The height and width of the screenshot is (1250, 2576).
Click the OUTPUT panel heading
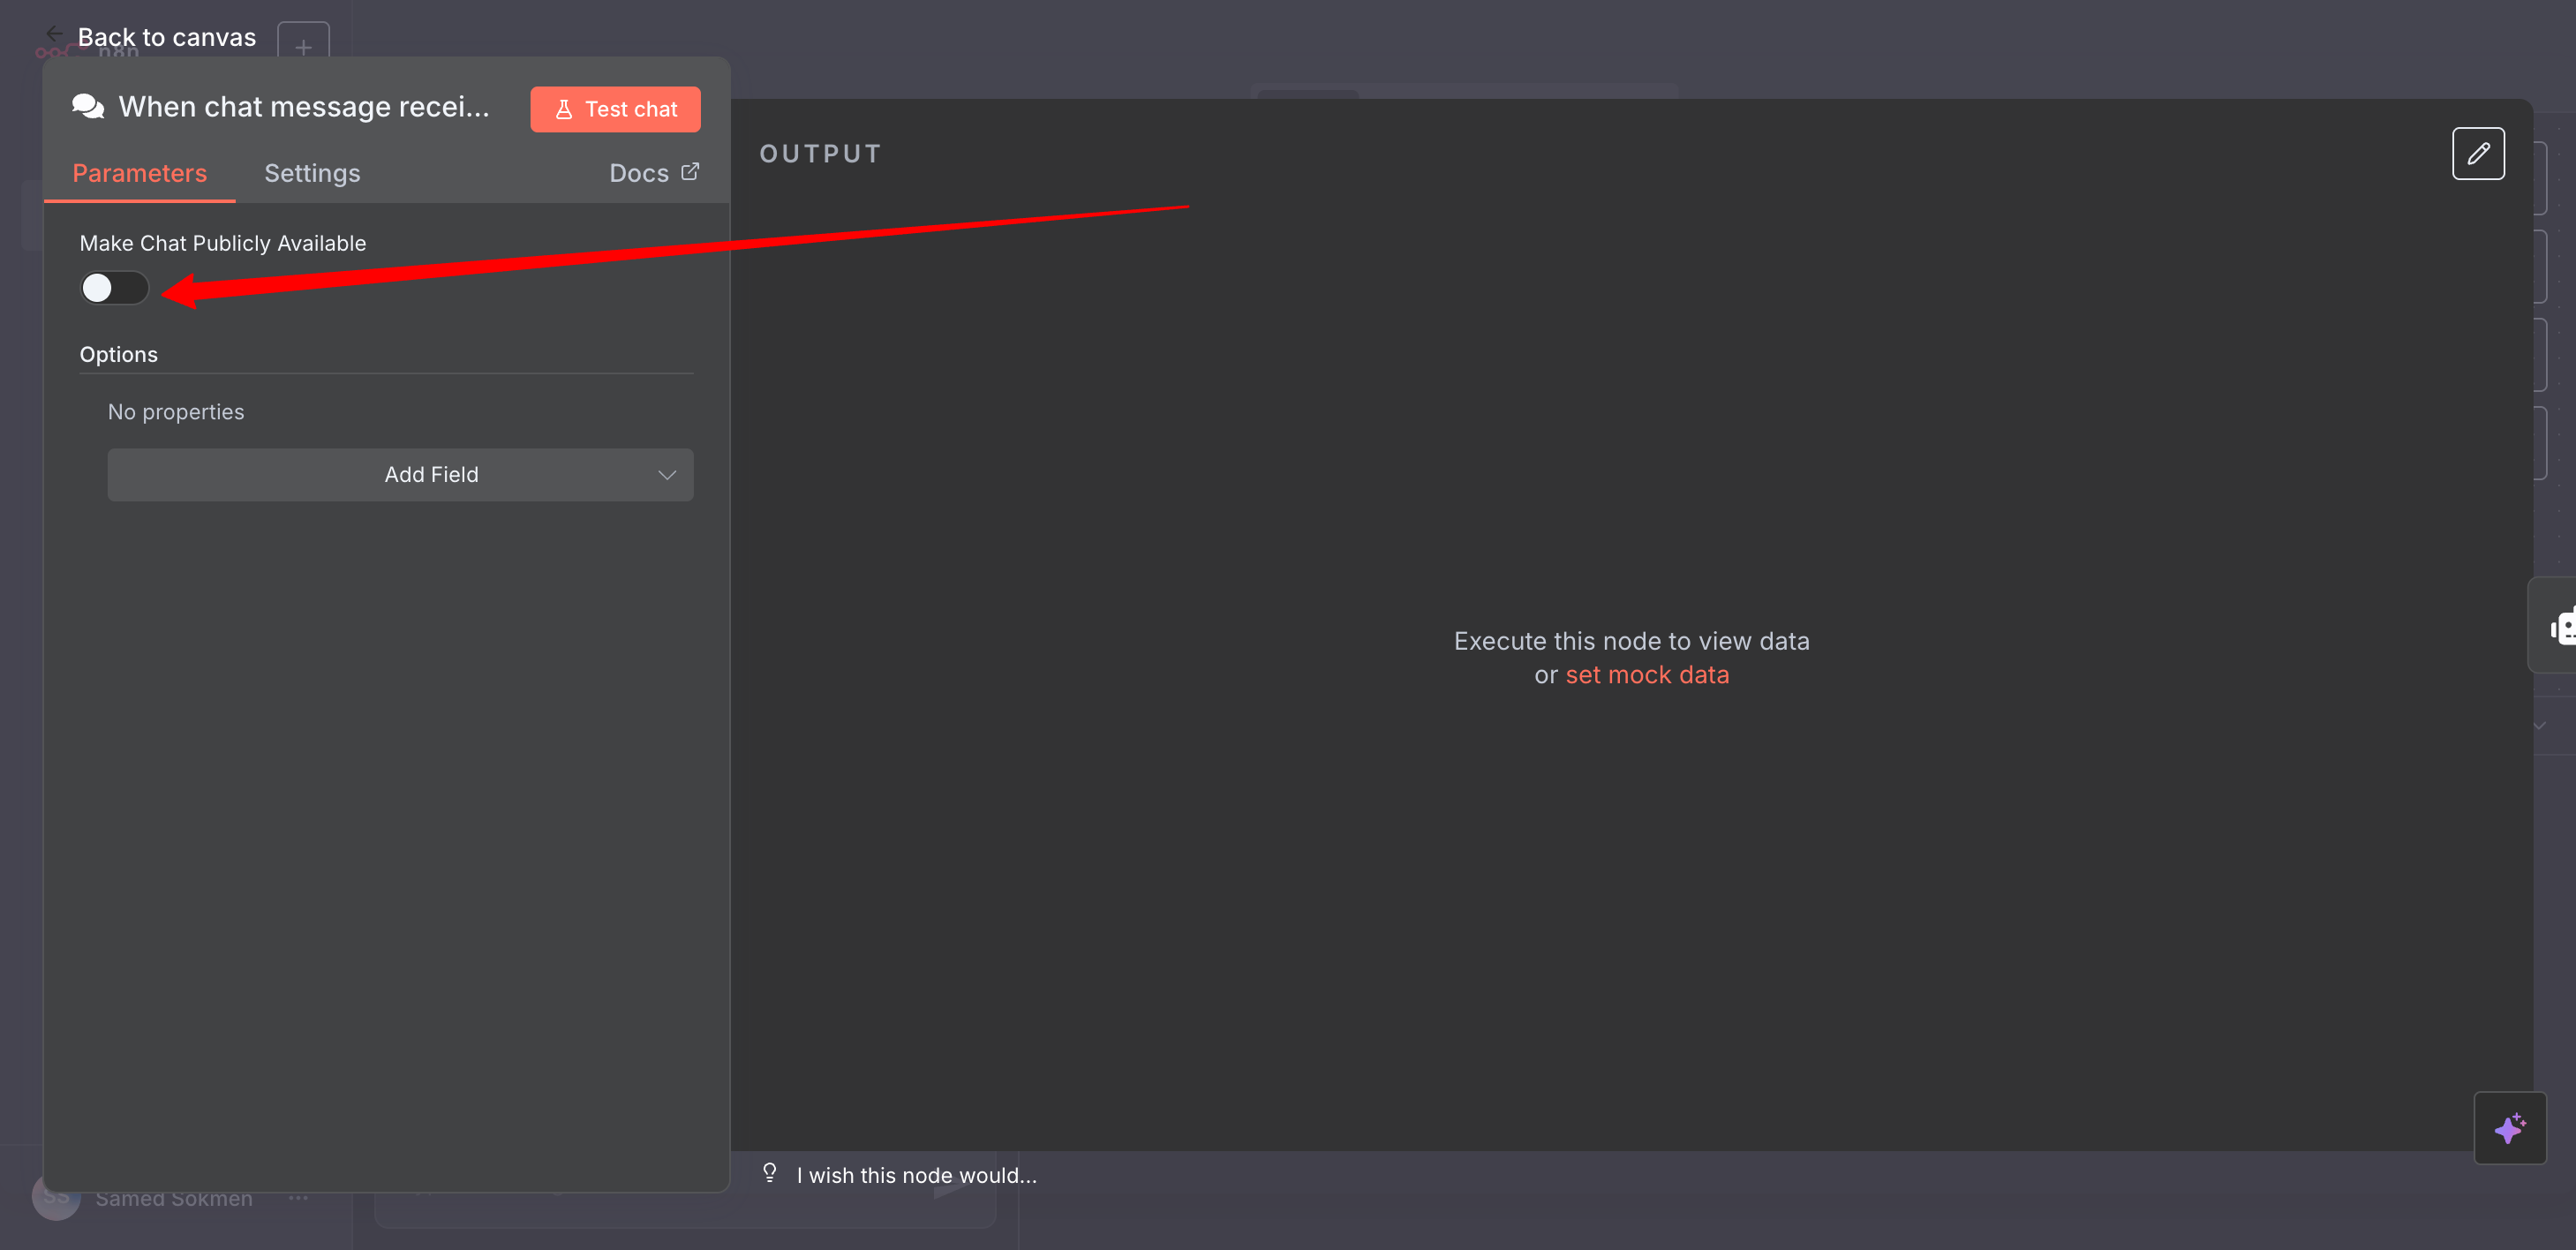[x=820, y=154]
